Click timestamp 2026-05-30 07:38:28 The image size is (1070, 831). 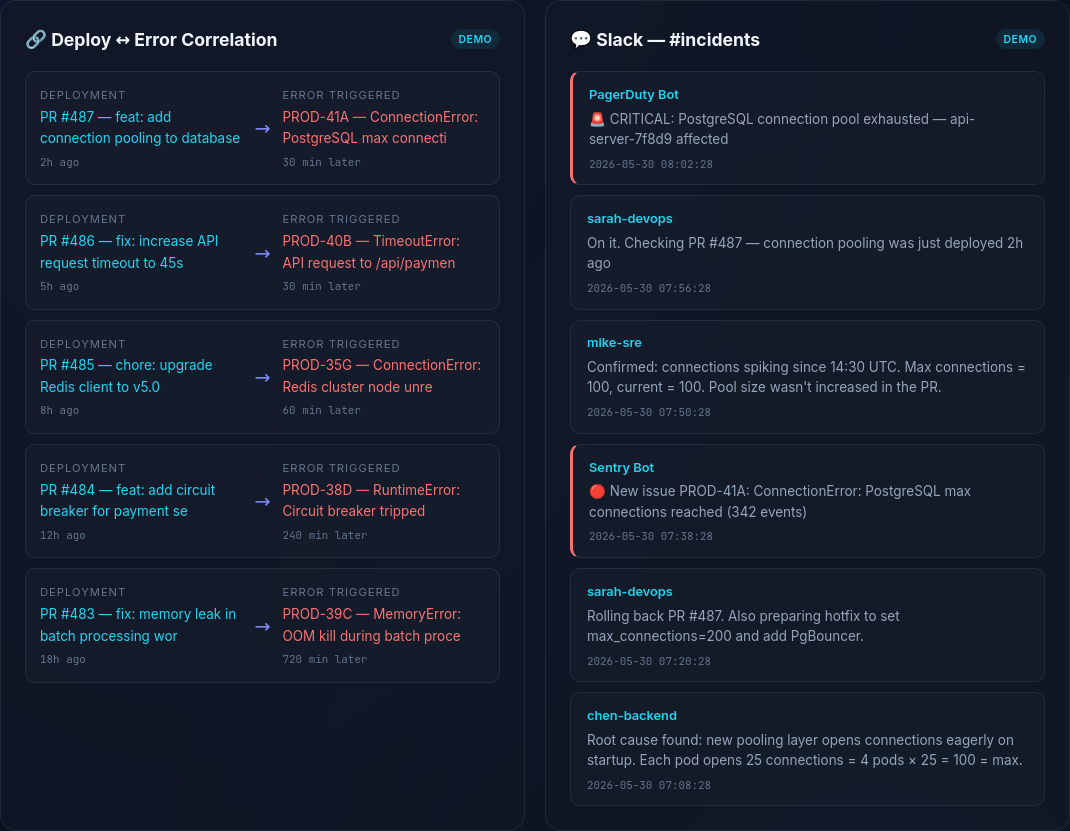pyautogui.click(x=650, y=537)
